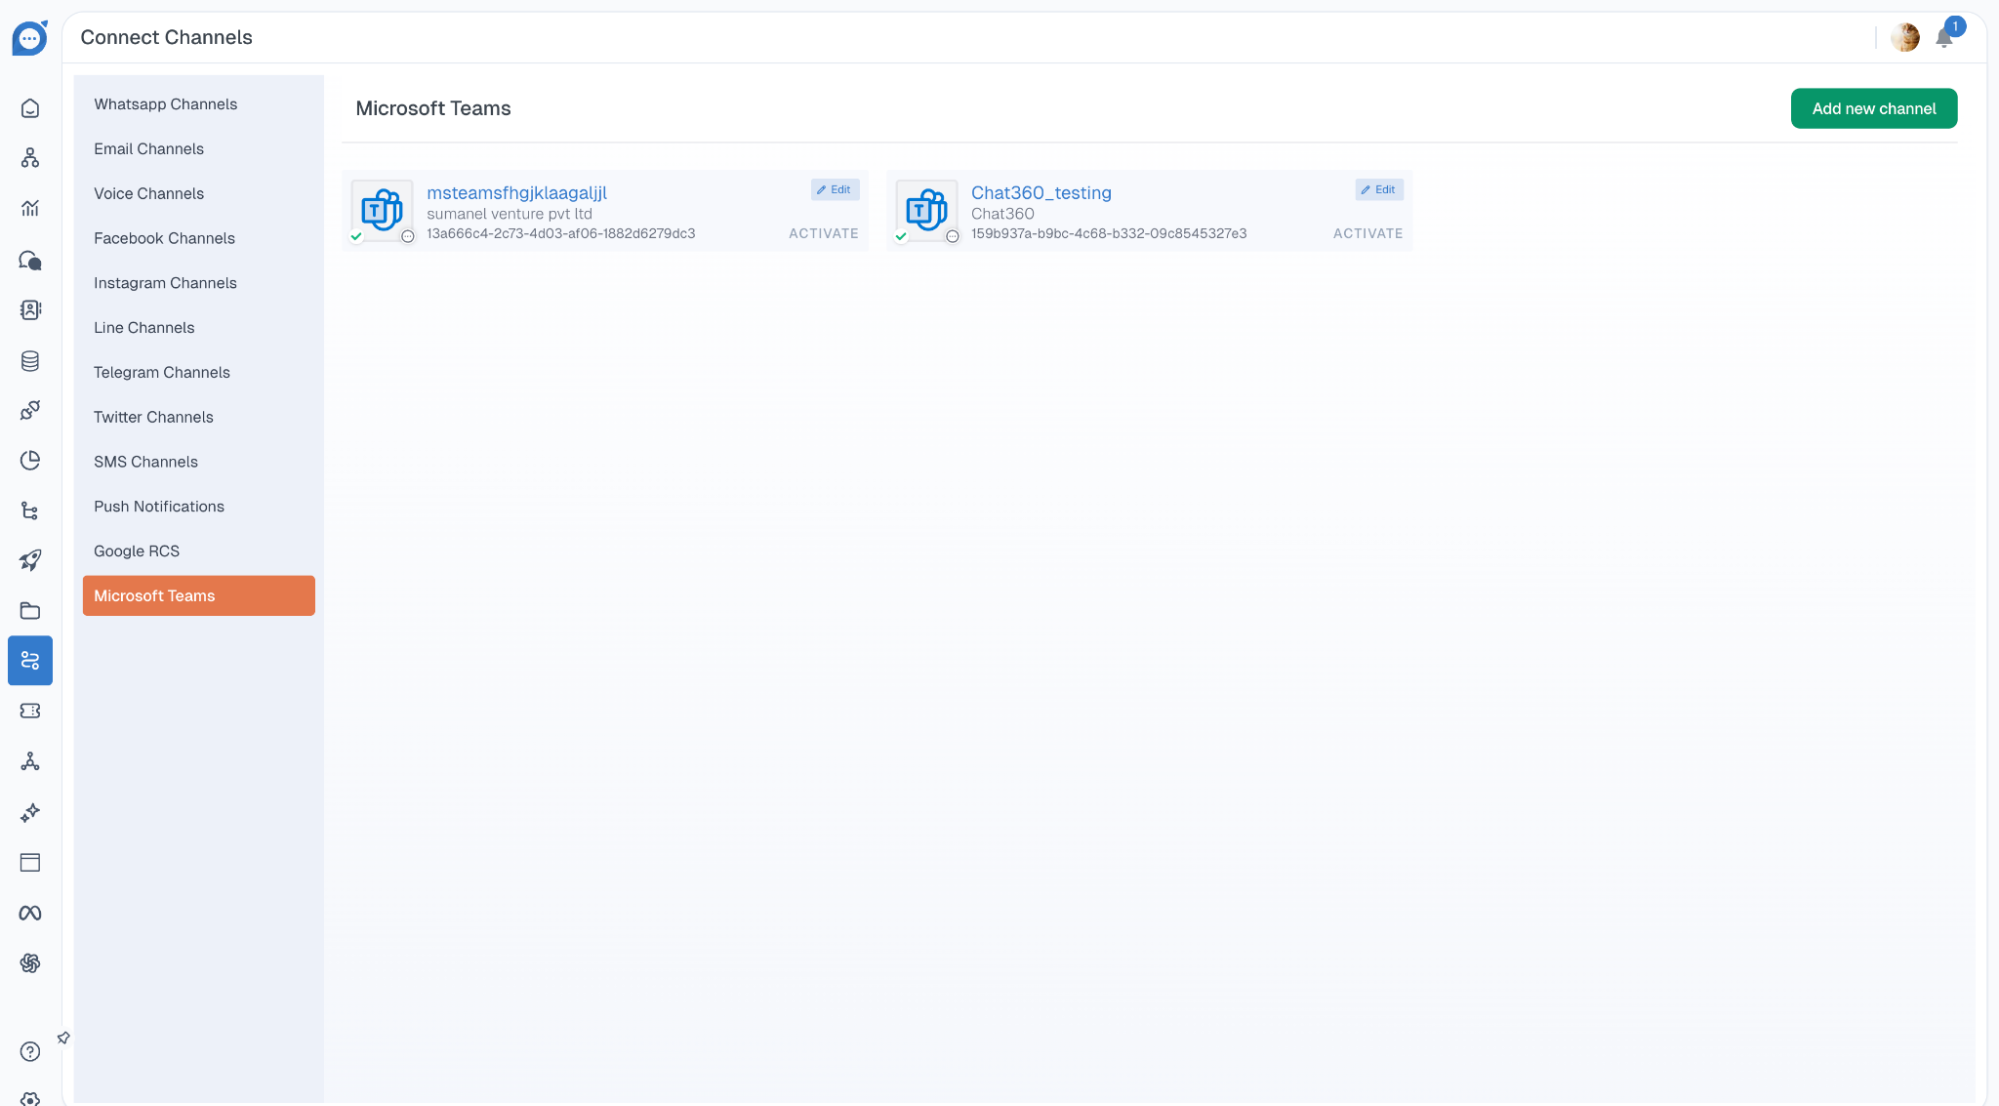Activate the msteamsfhgjklaagaljjl channel
The height and width of the screenshot is (1106, 1999).
(x=823, y=233)
